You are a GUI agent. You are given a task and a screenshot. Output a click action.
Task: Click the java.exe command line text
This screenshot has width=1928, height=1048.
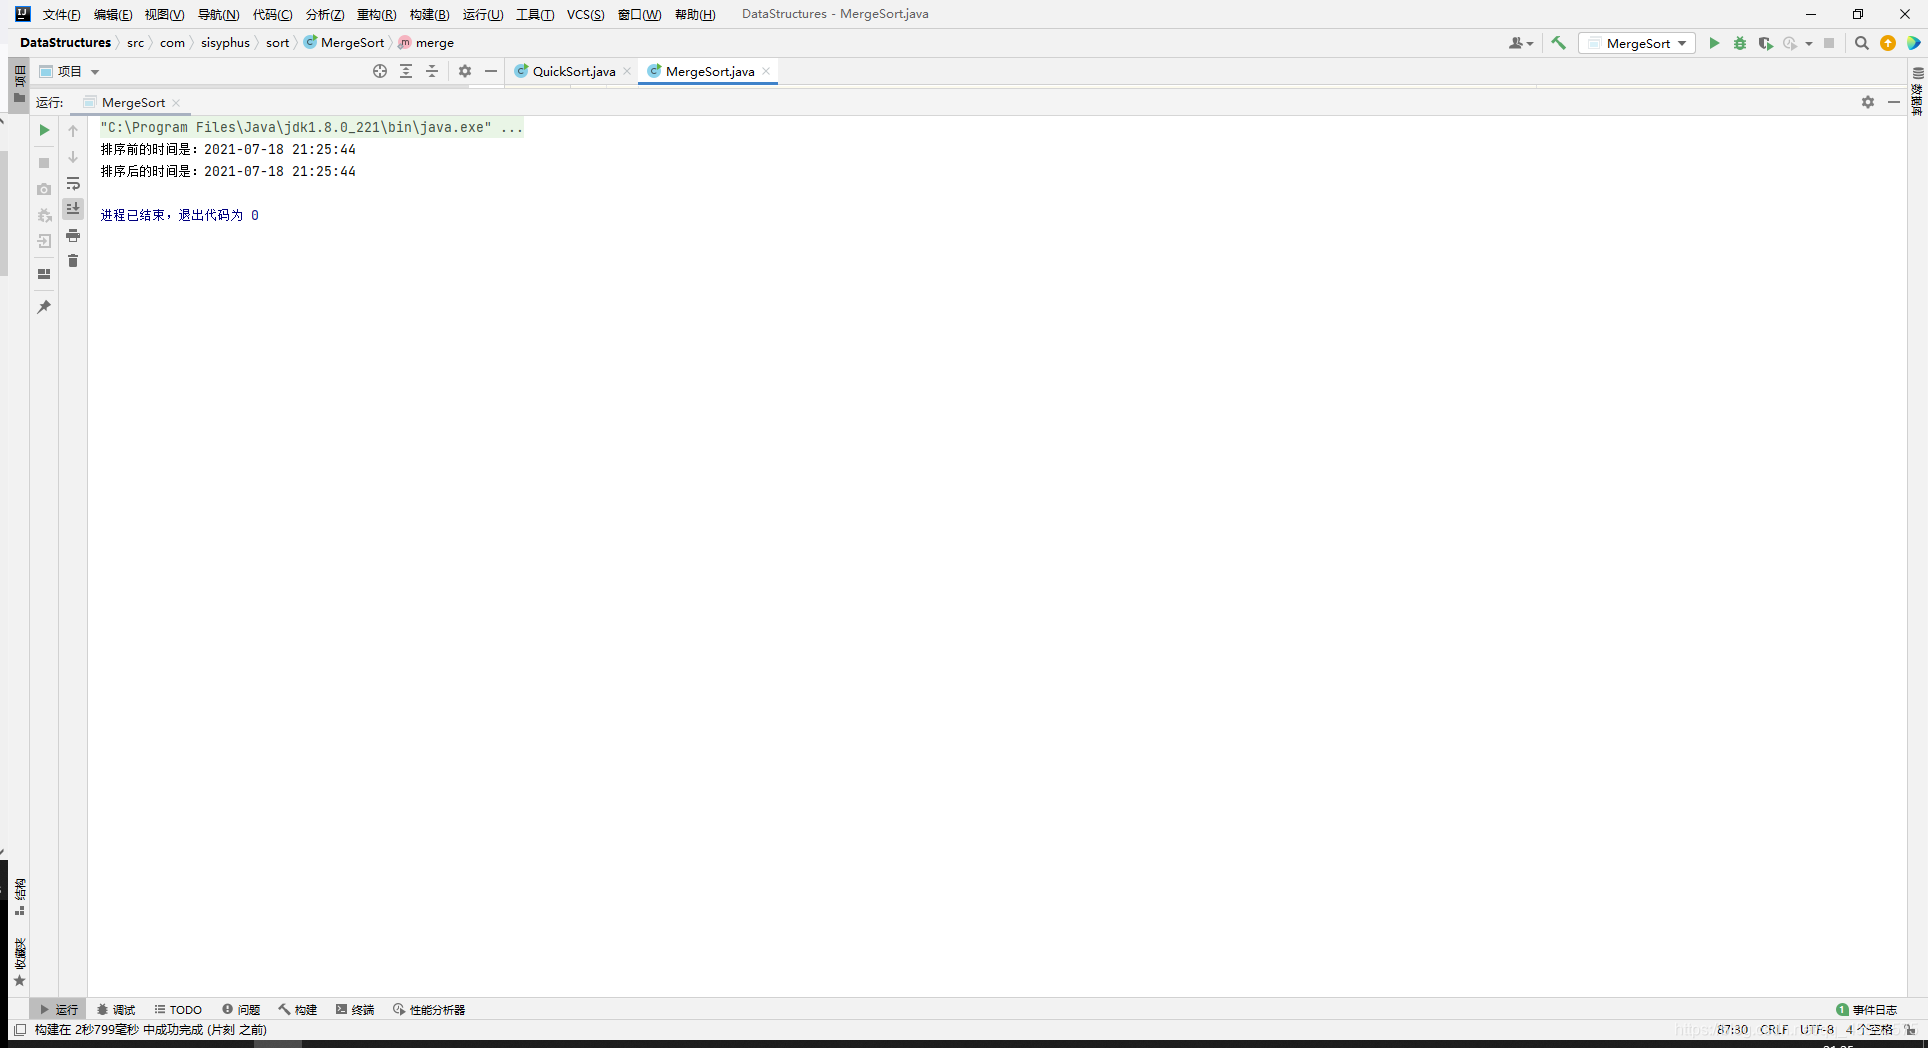tap(311, 127)
